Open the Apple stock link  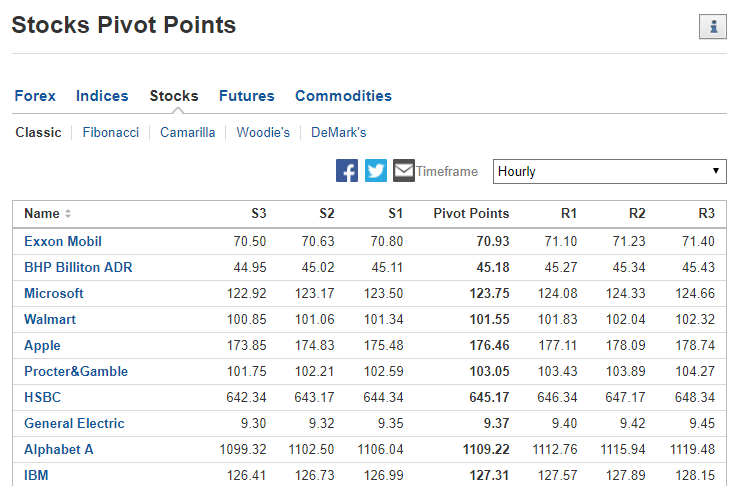click(42, 346)
